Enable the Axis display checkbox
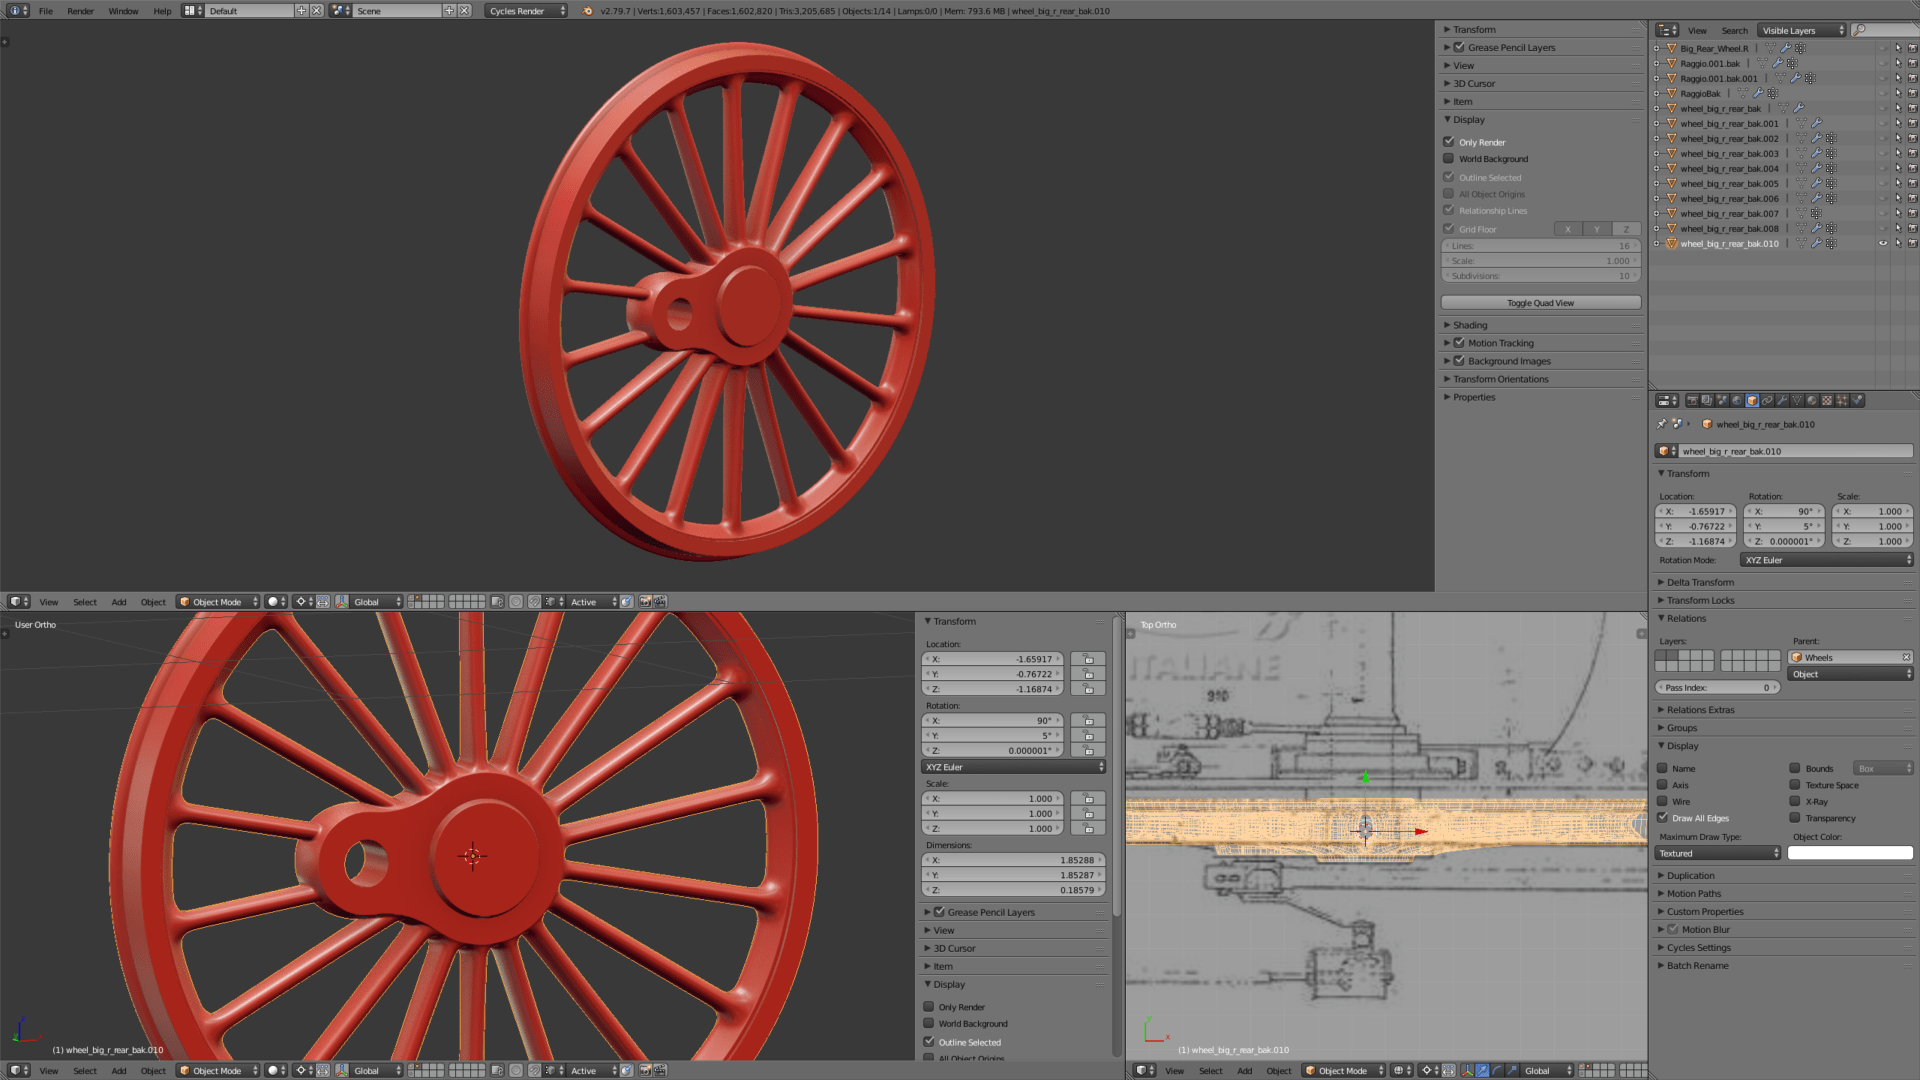Screen dimensions: 1920x1080 tap(1662, 785)
